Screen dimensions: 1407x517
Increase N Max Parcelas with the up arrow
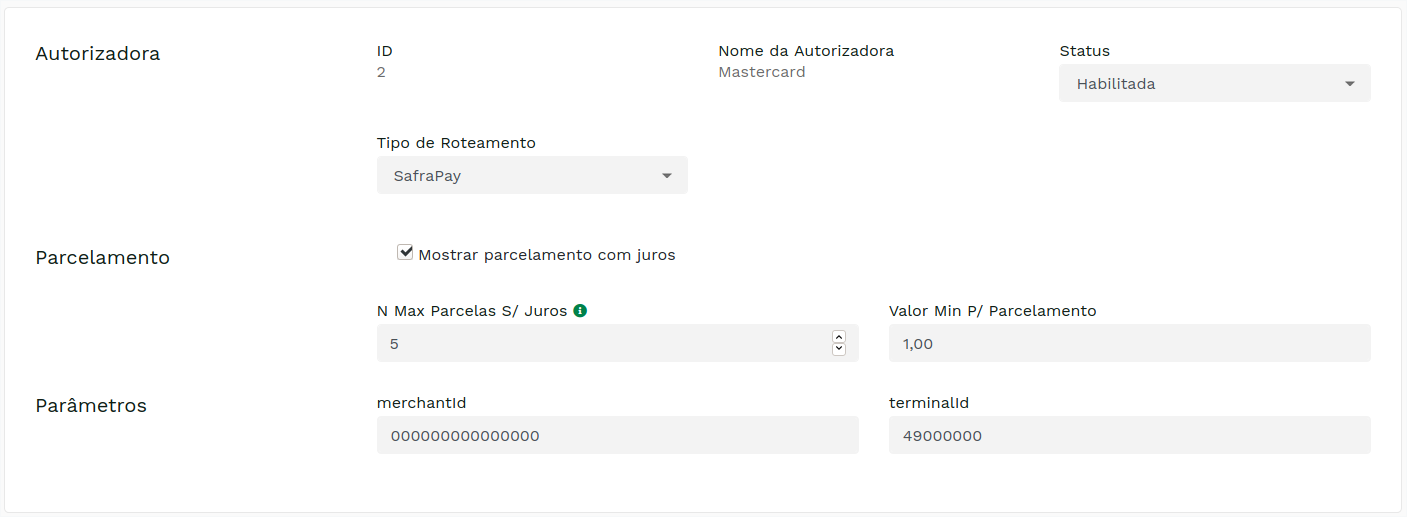tap(839, 337)
